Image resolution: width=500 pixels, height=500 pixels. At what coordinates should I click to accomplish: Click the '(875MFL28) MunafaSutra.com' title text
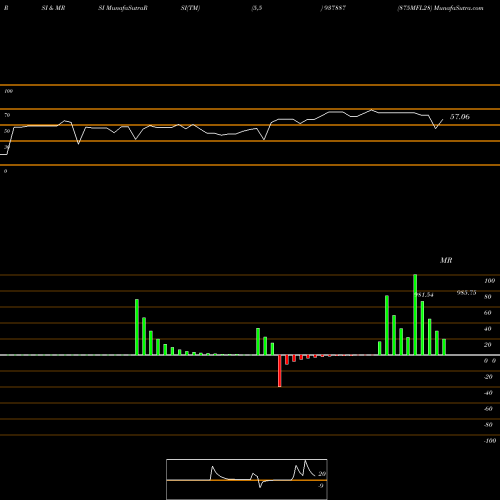click(x=440, y=8)
